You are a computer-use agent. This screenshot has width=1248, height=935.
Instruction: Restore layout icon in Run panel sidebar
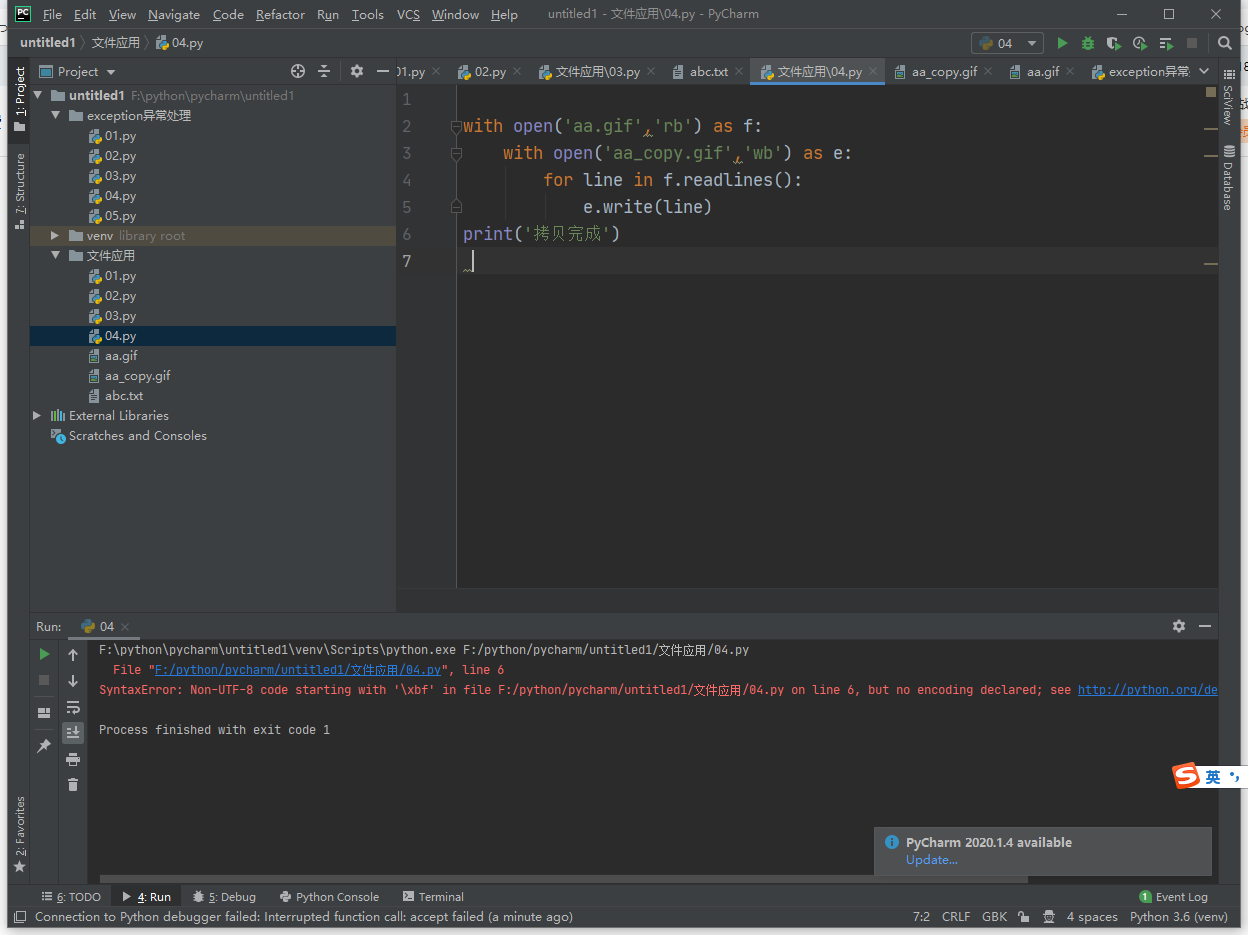click(x=44, y=713)
